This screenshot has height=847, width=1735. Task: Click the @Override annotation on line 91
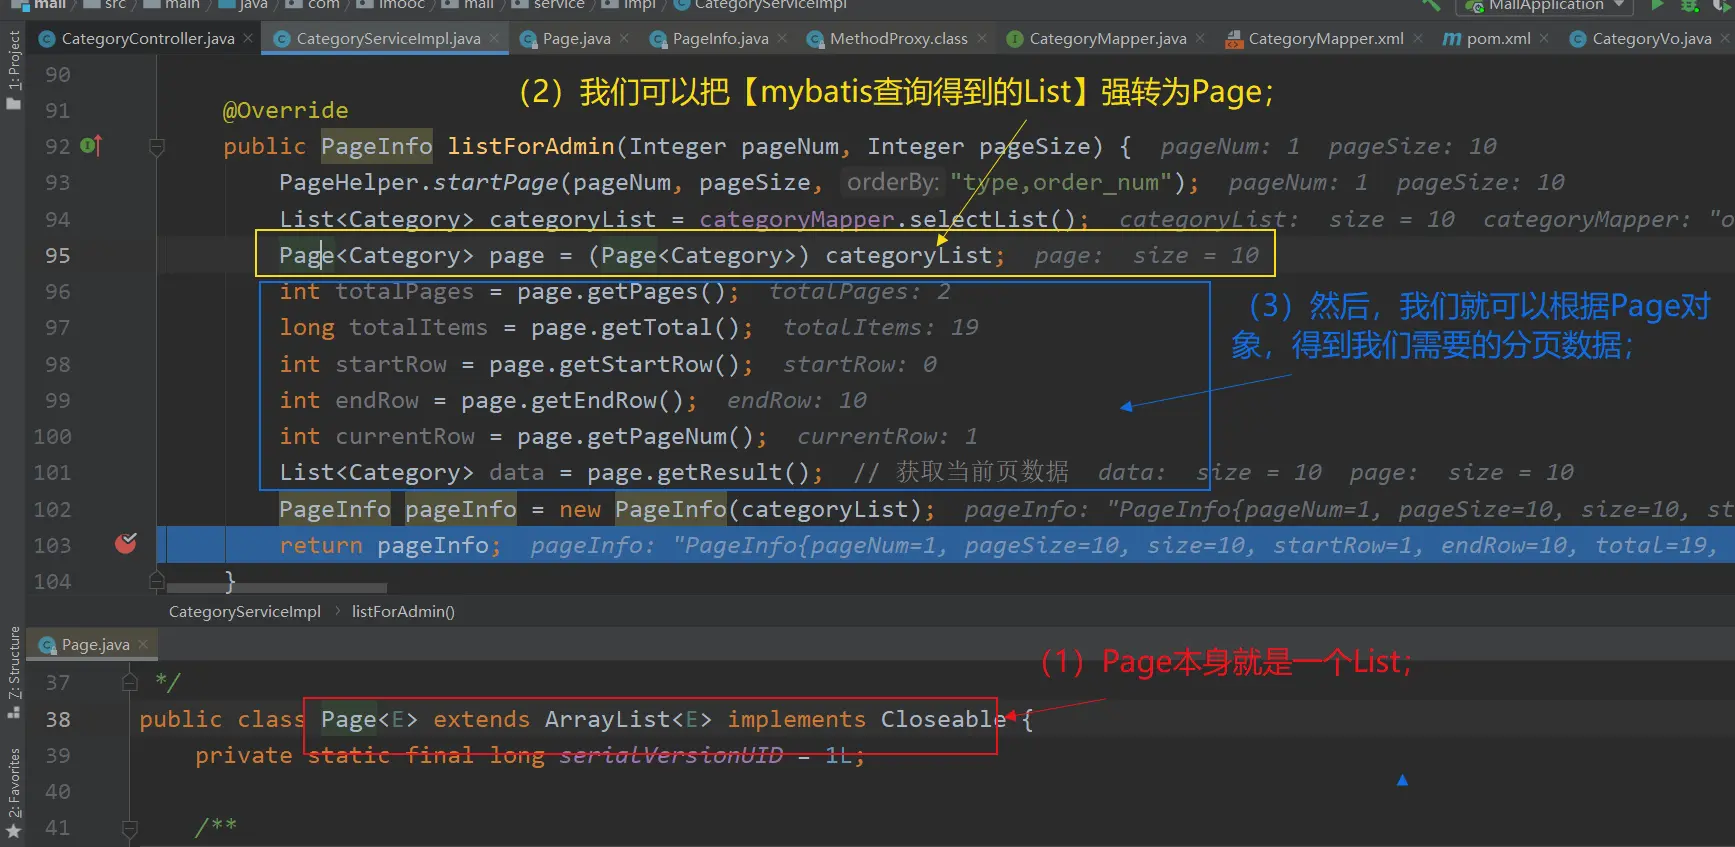[285, 110]
